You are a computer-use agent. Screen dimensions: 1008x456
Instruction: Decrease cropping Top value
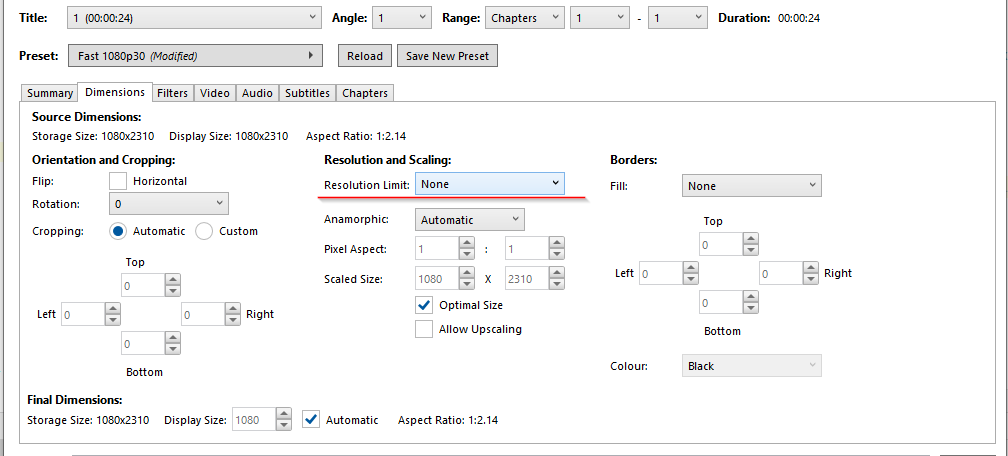point(172,291)
